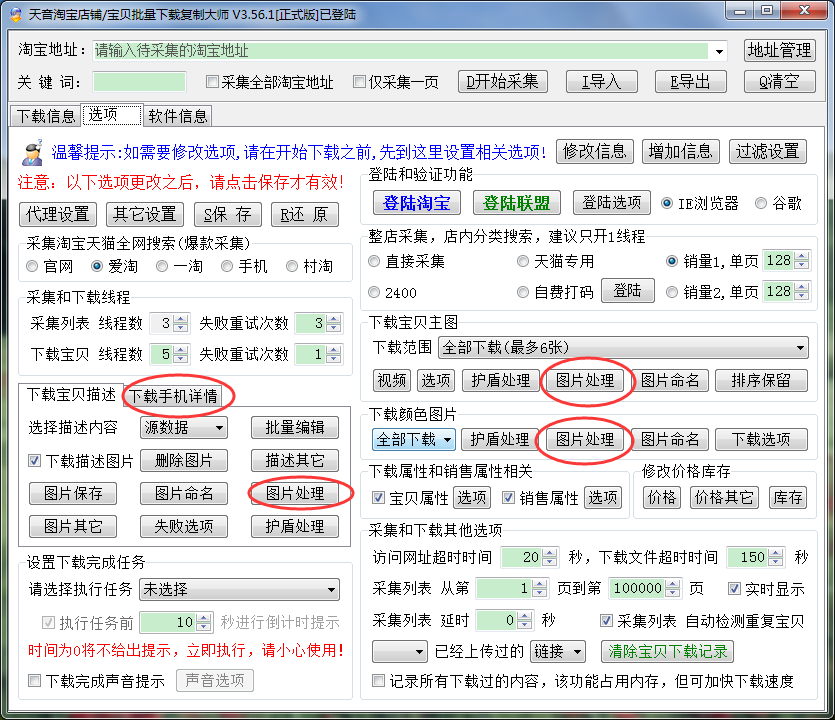The height and width of the screenshot is (720, 835).
Task: Open the 请选择执行任务 dropdown
Action: coord(331,589)
